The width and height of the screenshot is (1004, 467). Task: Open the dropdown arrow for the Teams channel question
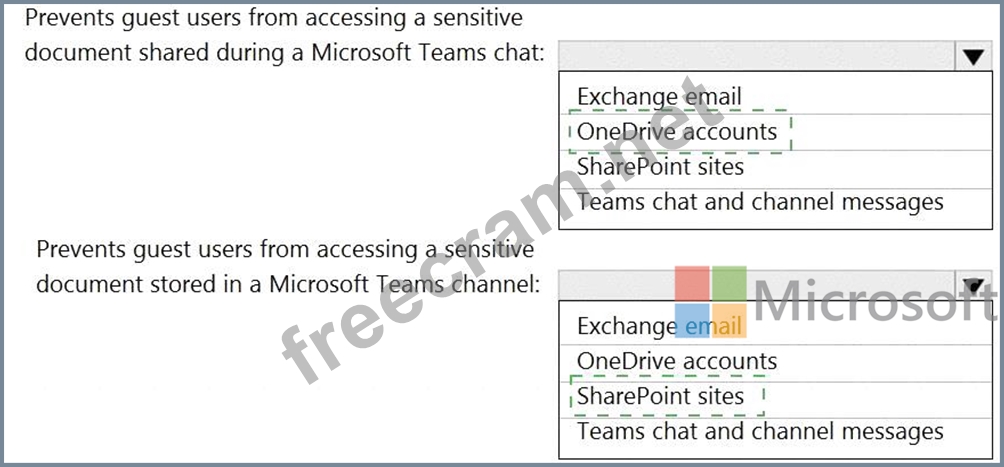click(973, 287)
